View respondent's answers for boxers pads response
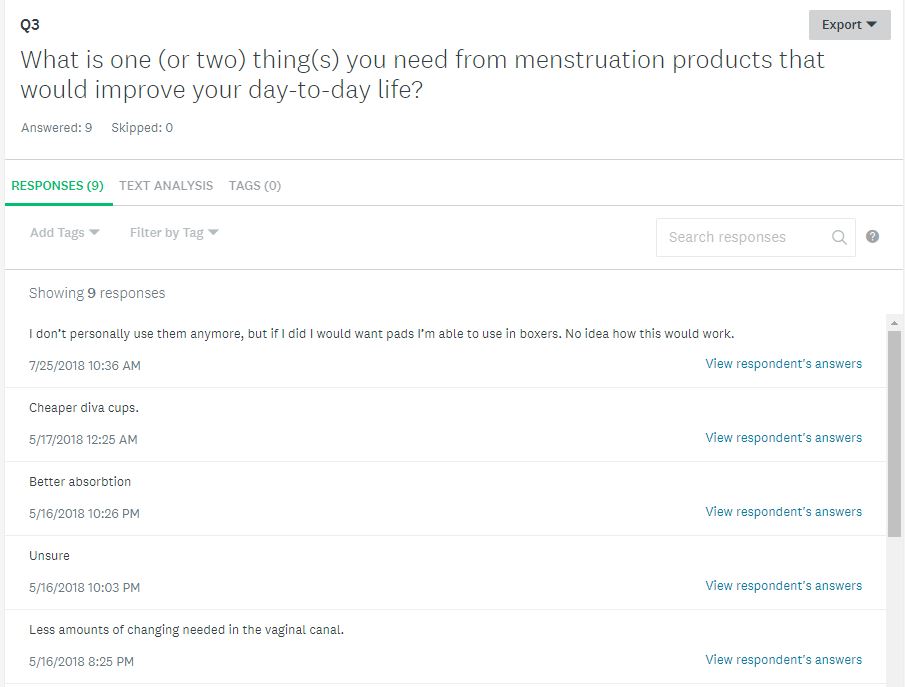The image size is (905, 687). pyautogui.click(x=783, y=364)
